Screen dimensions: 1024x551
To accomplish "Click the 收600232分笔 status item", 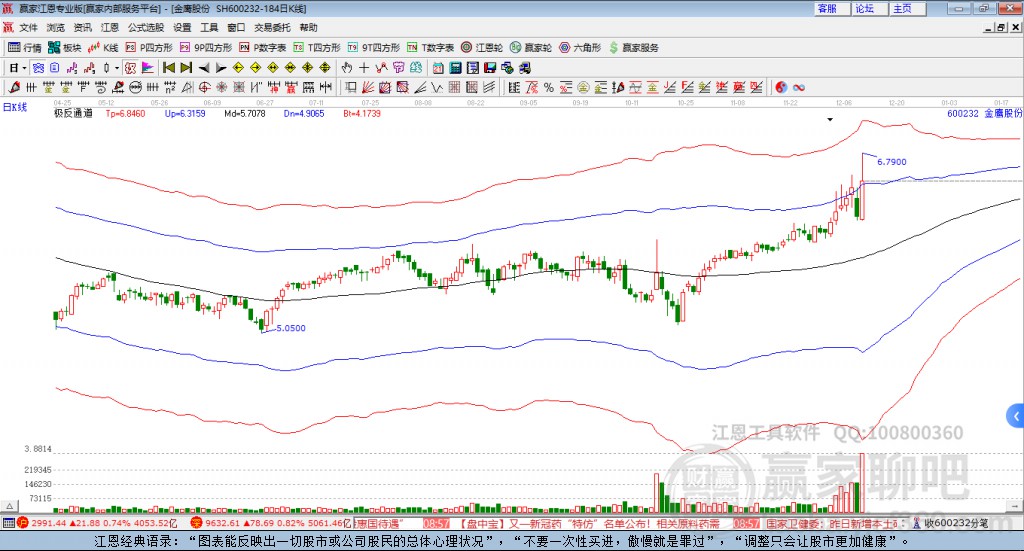I will [952, 523].
